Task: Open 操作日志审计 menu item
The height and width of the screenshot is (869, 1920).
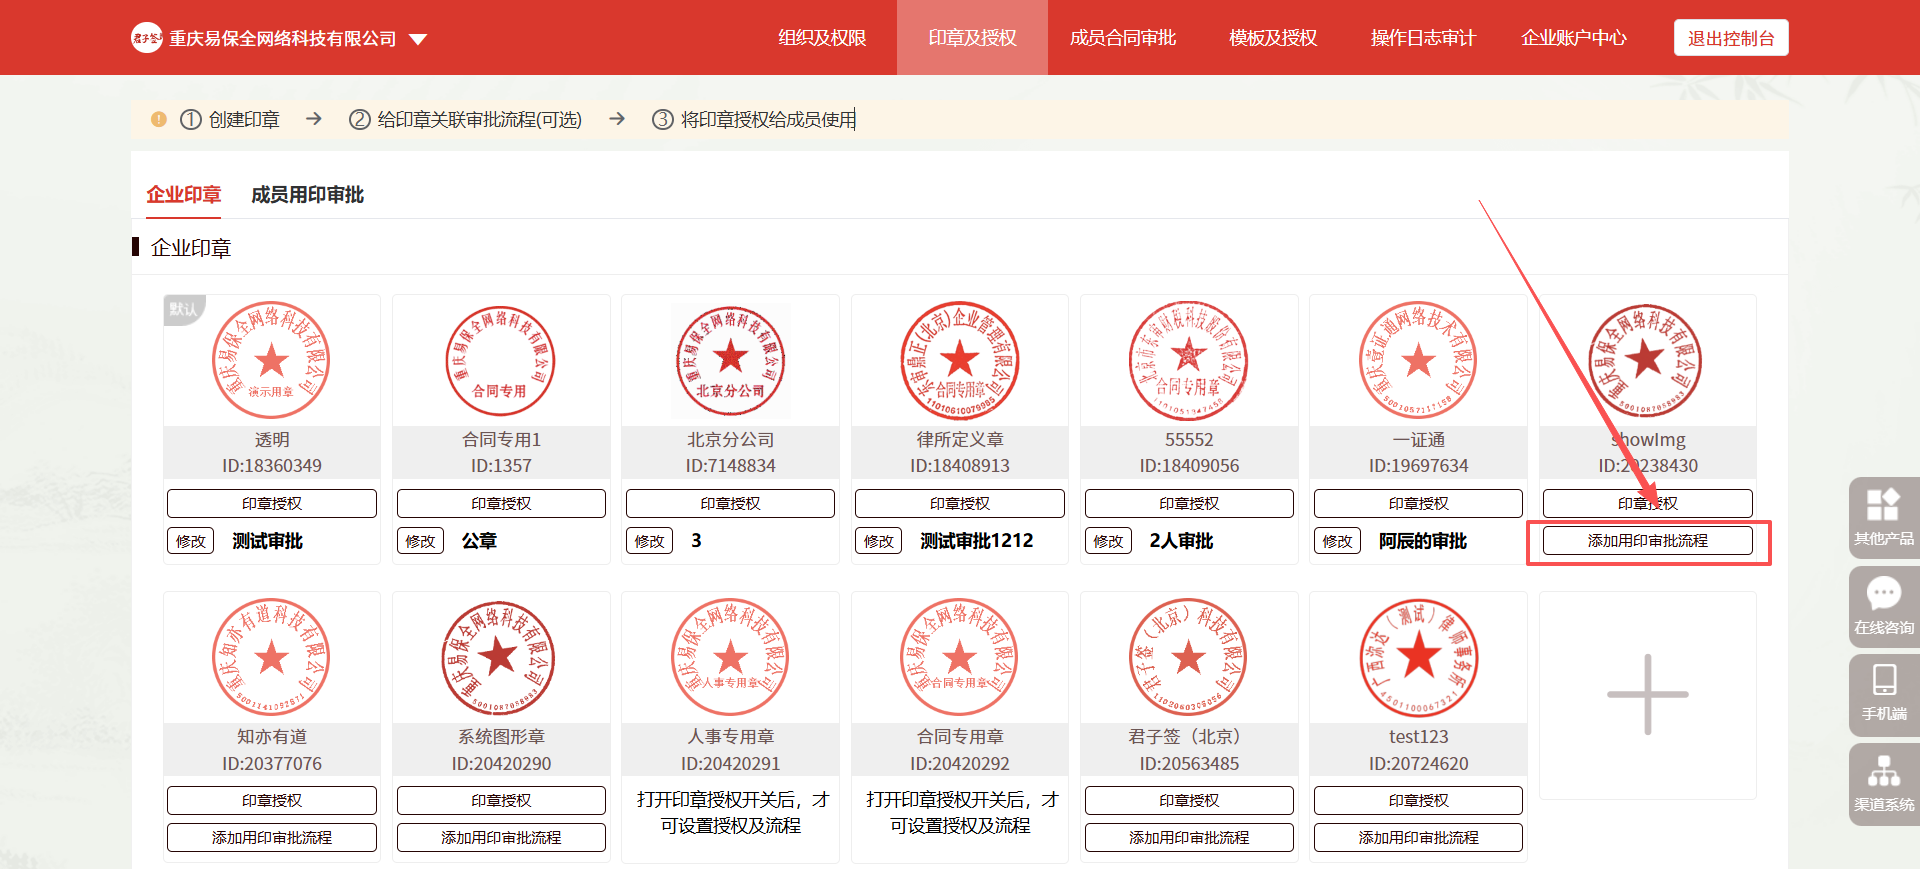Action: 1423,38
